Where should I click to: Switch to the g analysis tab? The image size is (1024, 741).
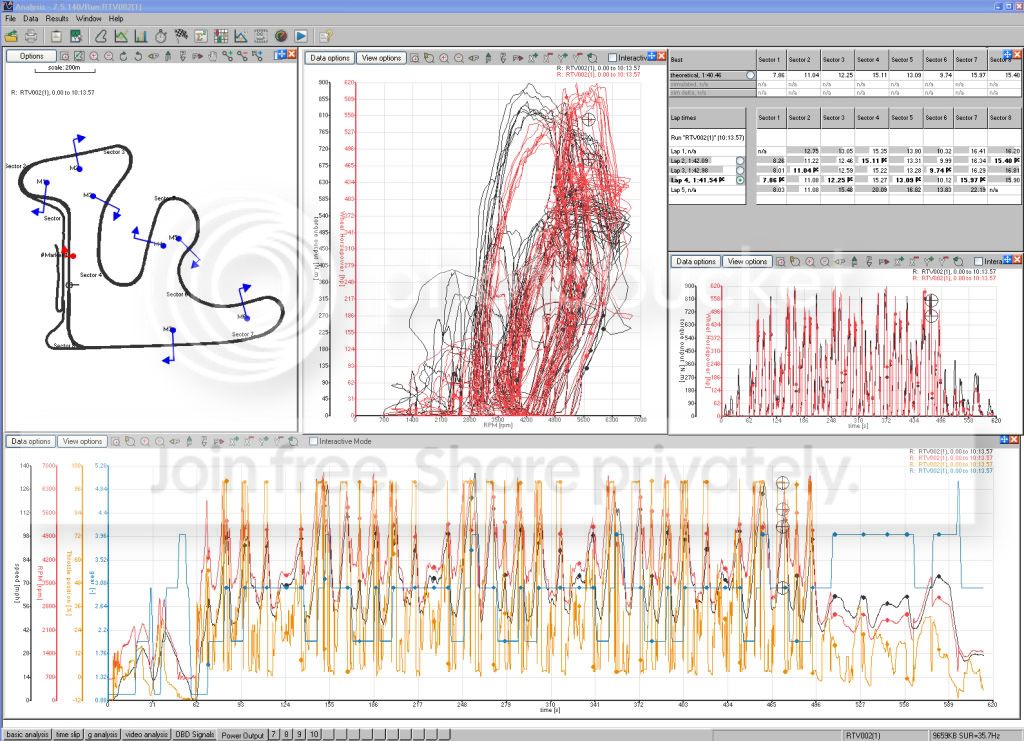(103, 735)
